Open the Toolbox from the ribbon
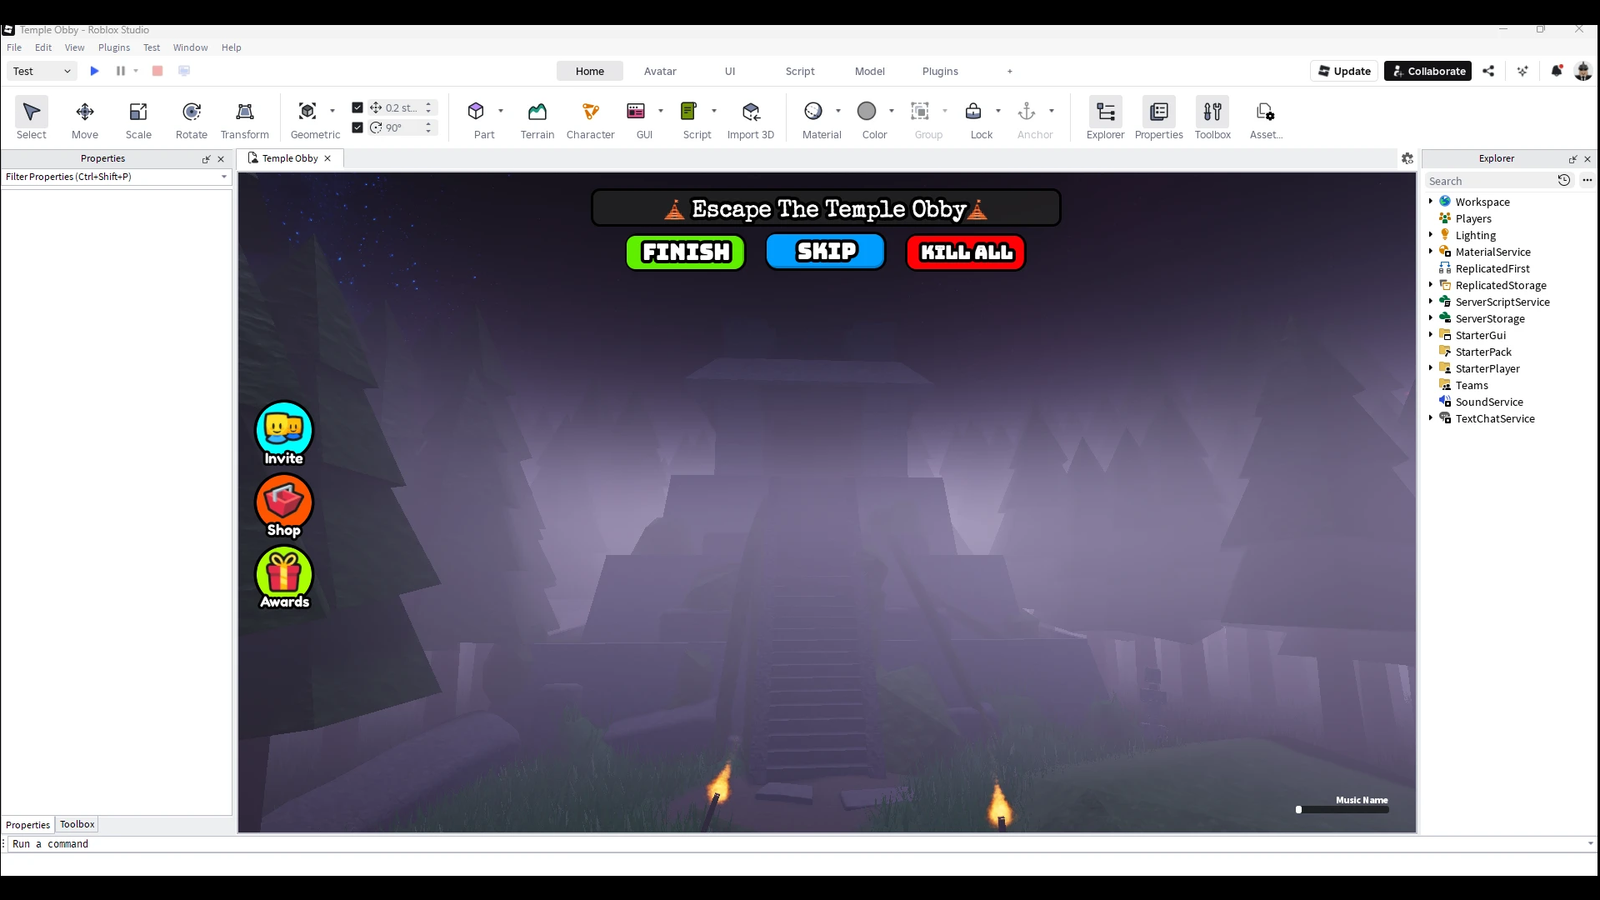 coord(1213,118)
